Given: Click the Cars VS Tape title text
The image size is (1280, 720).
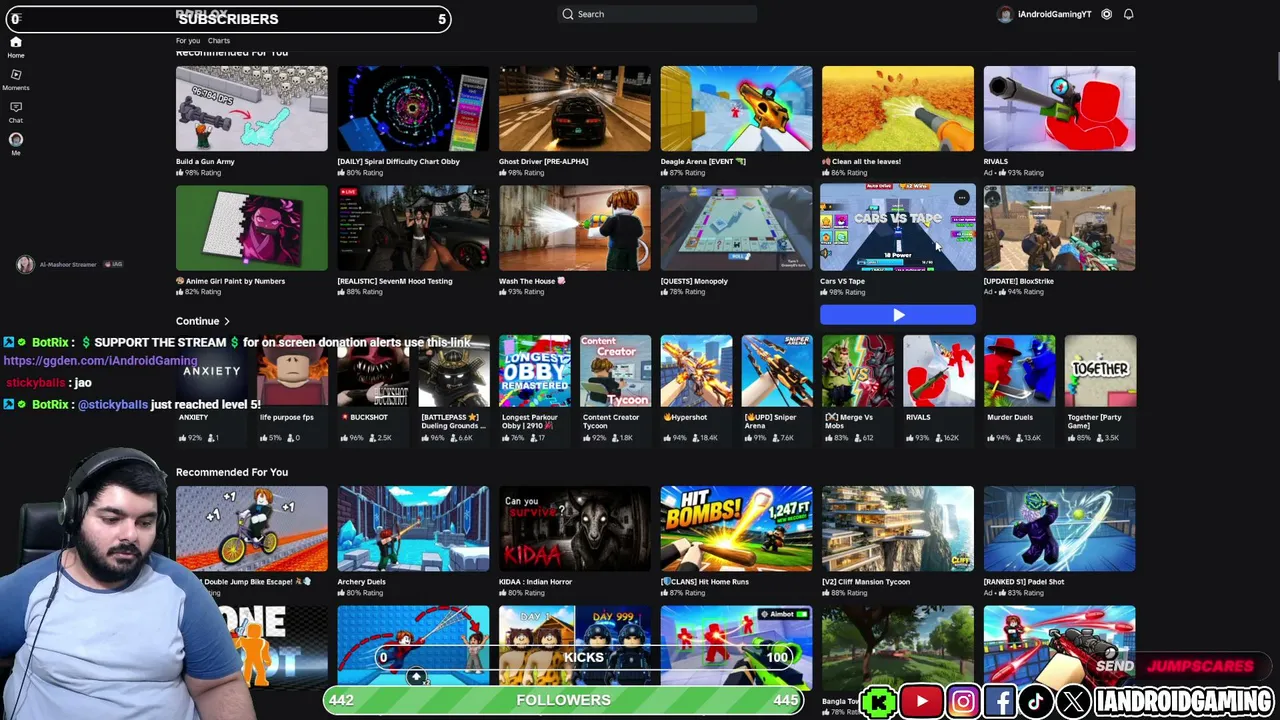Looking at the screenshot, I should [842, 281].
